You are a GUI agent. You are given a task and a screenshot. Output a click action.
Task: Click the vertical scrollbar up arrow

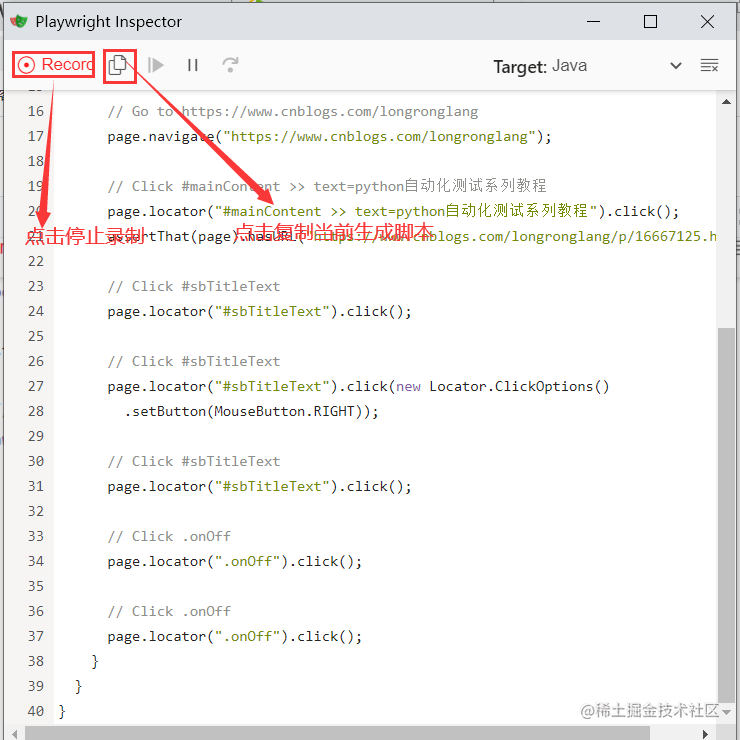coord(726,101)
